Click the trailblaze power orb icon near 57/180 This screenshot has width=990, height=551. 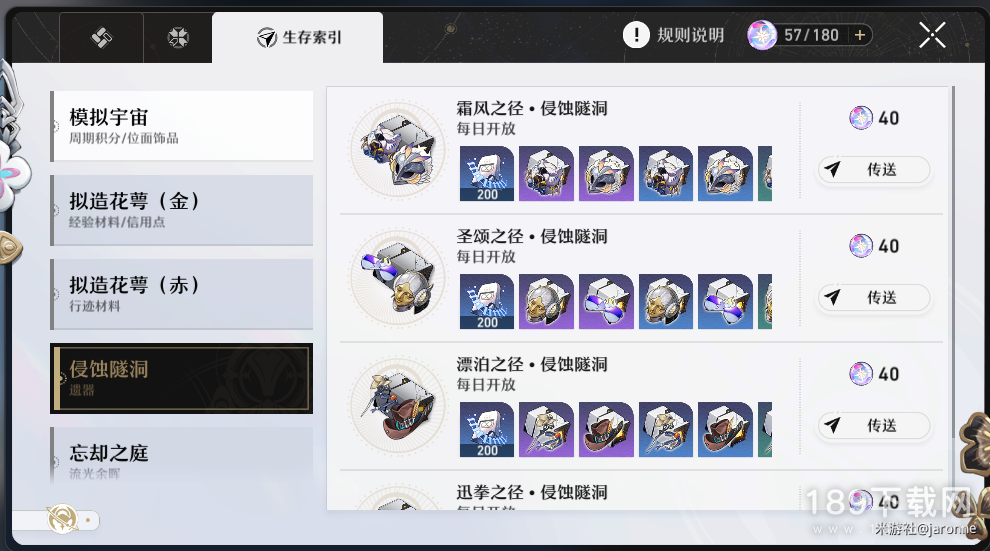tap(762, 35)
